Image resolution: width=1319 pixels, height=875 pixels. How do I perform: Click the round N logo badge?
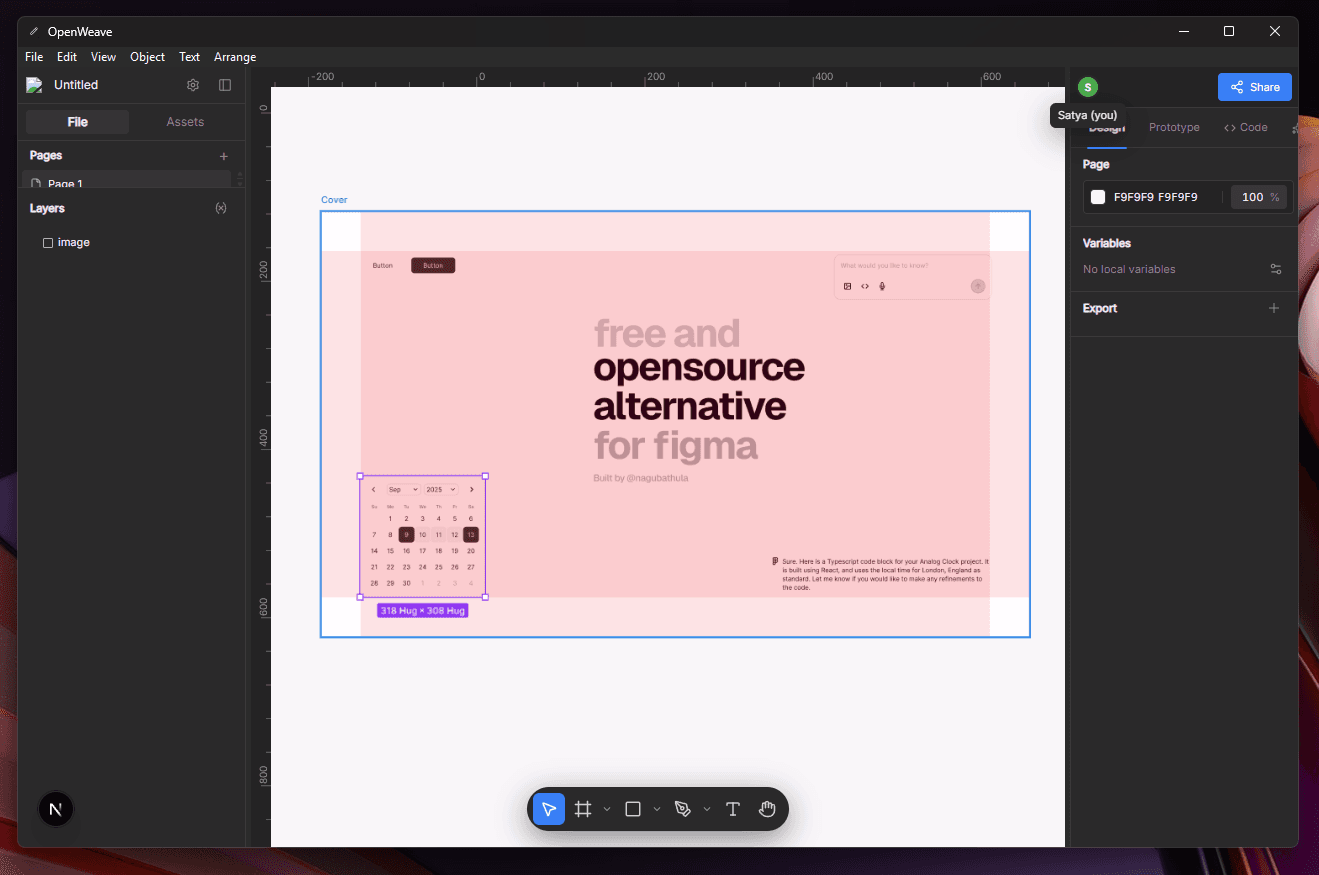[x=56, y=809]
